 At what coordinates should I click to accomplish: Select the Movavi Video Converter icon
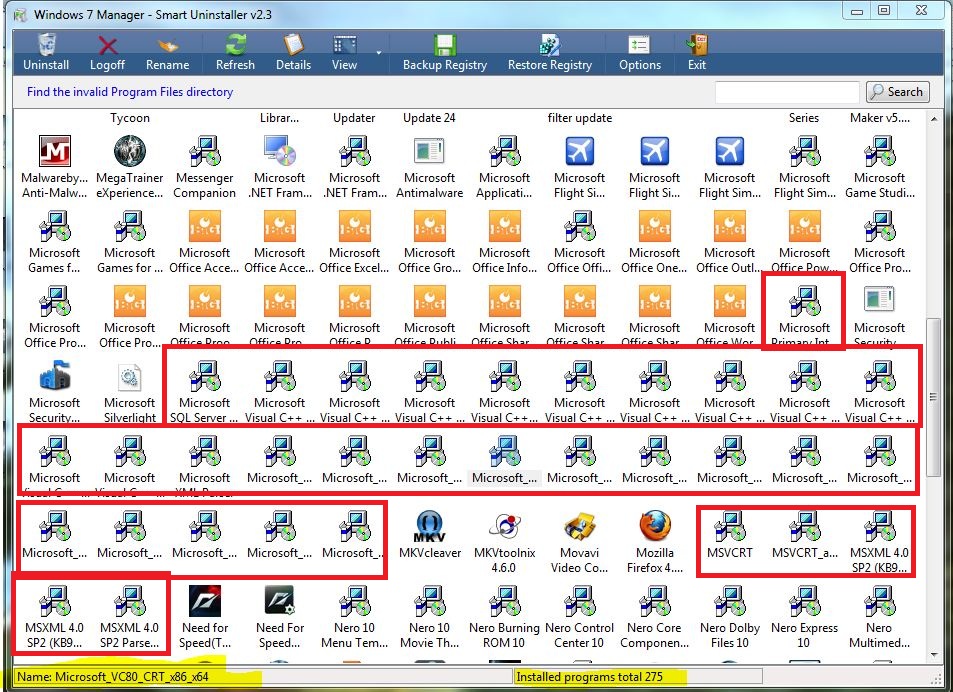tap(579, 526)
